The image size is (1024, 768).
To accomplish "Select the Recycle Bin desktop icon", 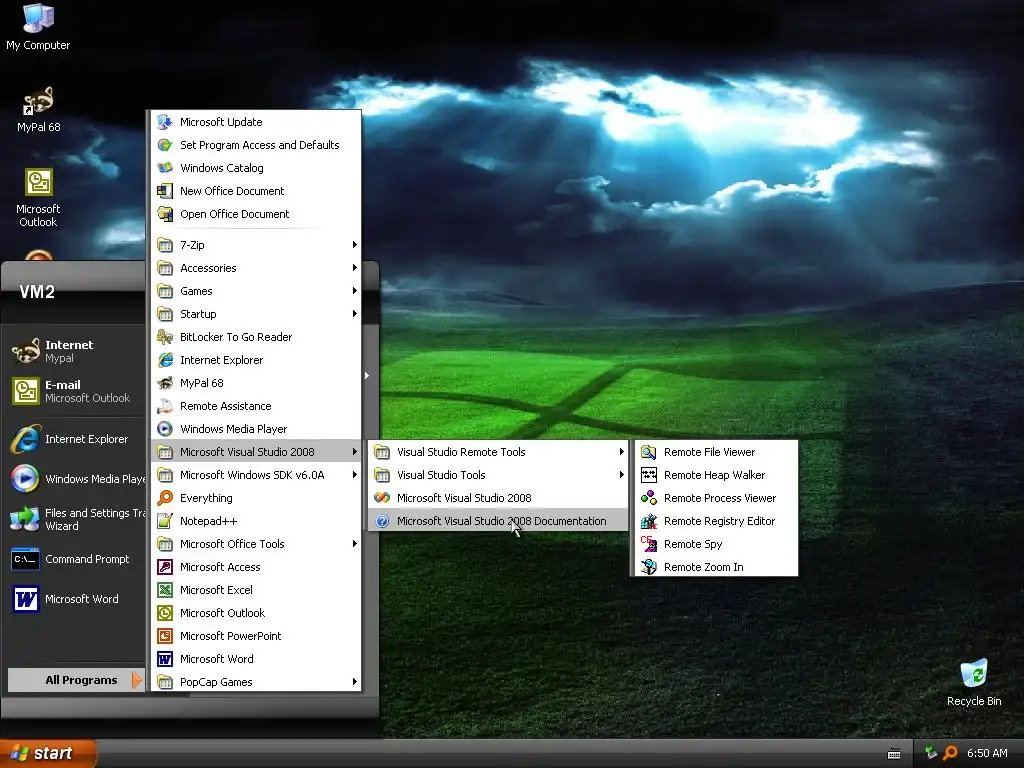I will coord(974,683).
